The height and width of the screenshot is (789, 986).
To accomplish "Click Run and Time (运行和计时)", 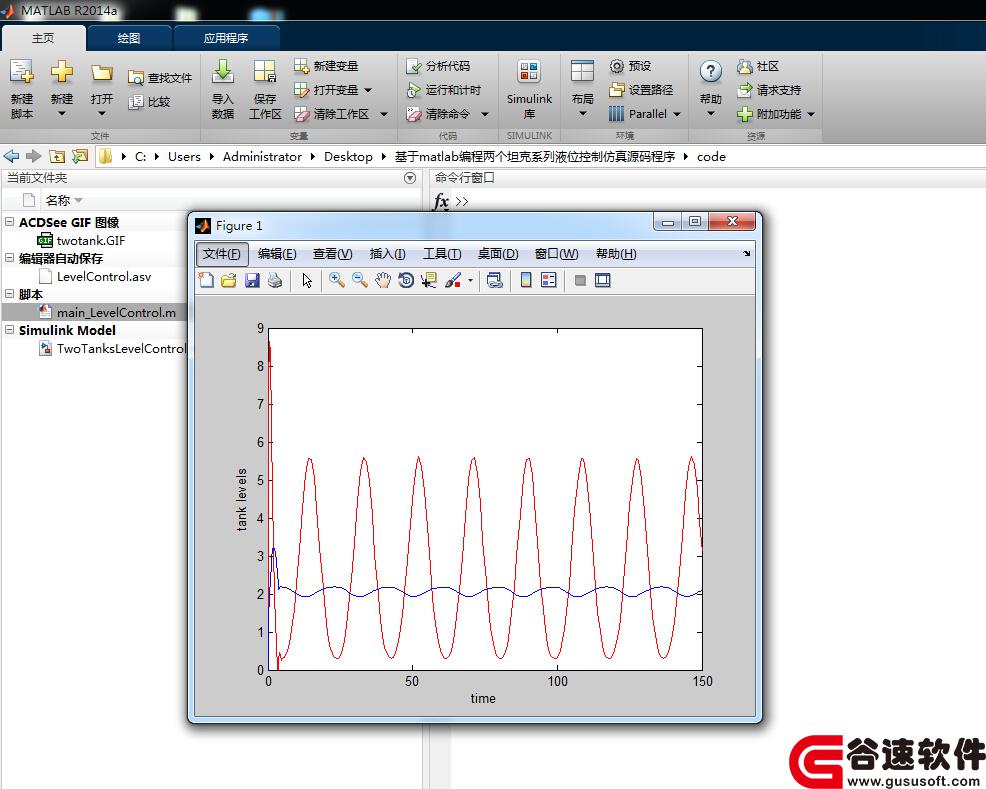I will point(443,90).
